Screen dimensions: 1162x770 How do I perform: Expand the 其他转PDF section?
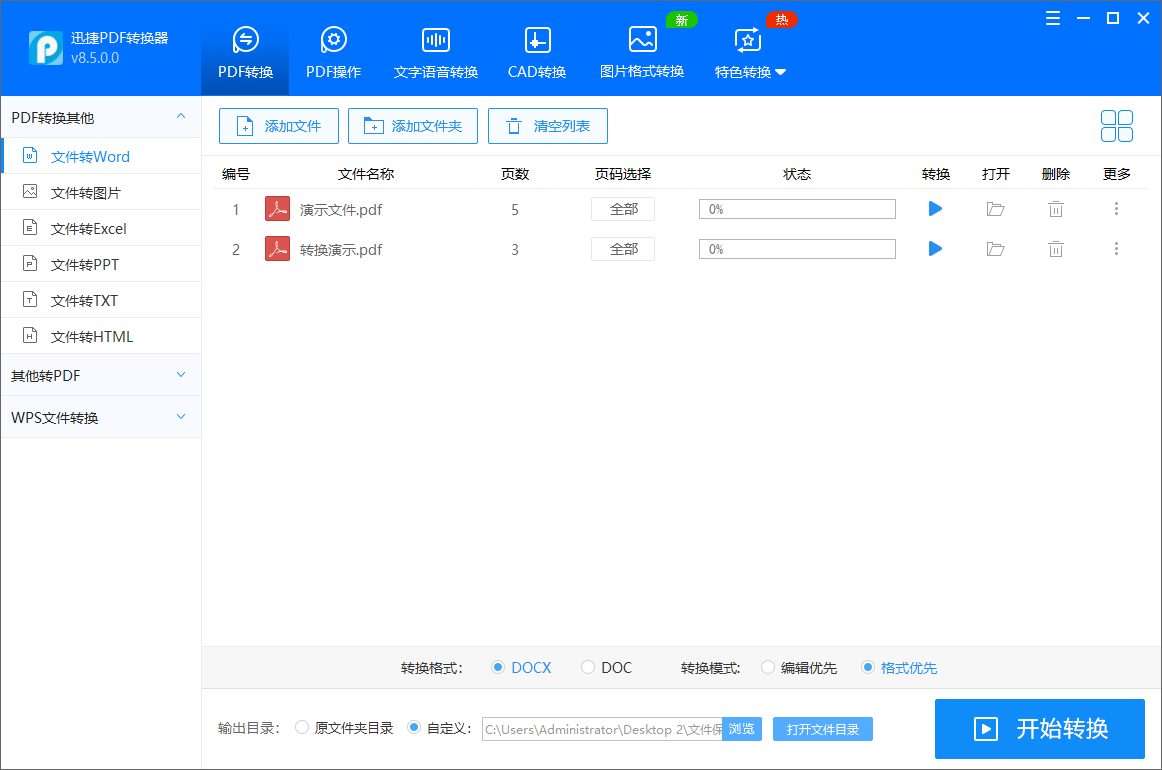(181, 375)
